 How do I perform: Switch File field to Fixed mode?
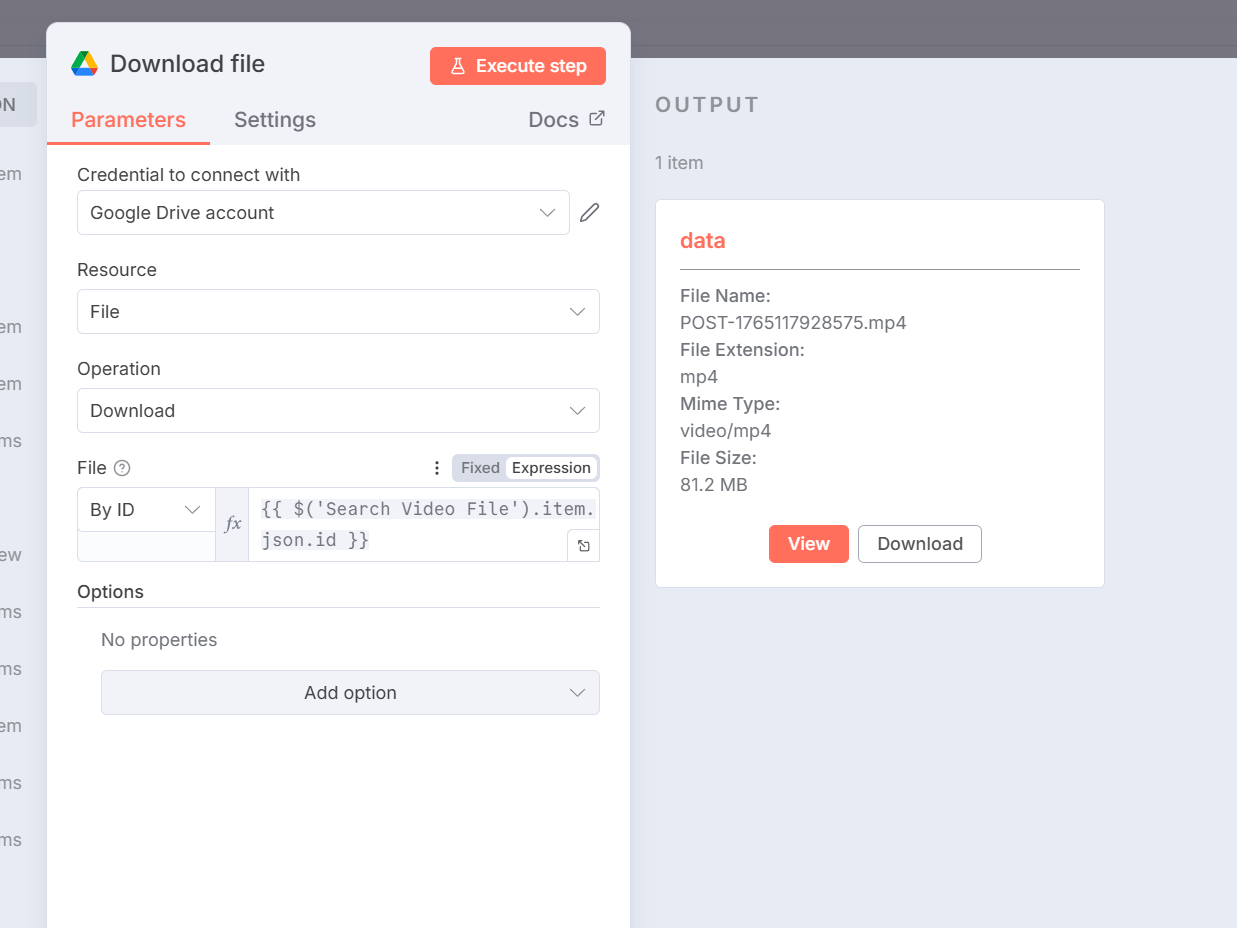point(480,468)
